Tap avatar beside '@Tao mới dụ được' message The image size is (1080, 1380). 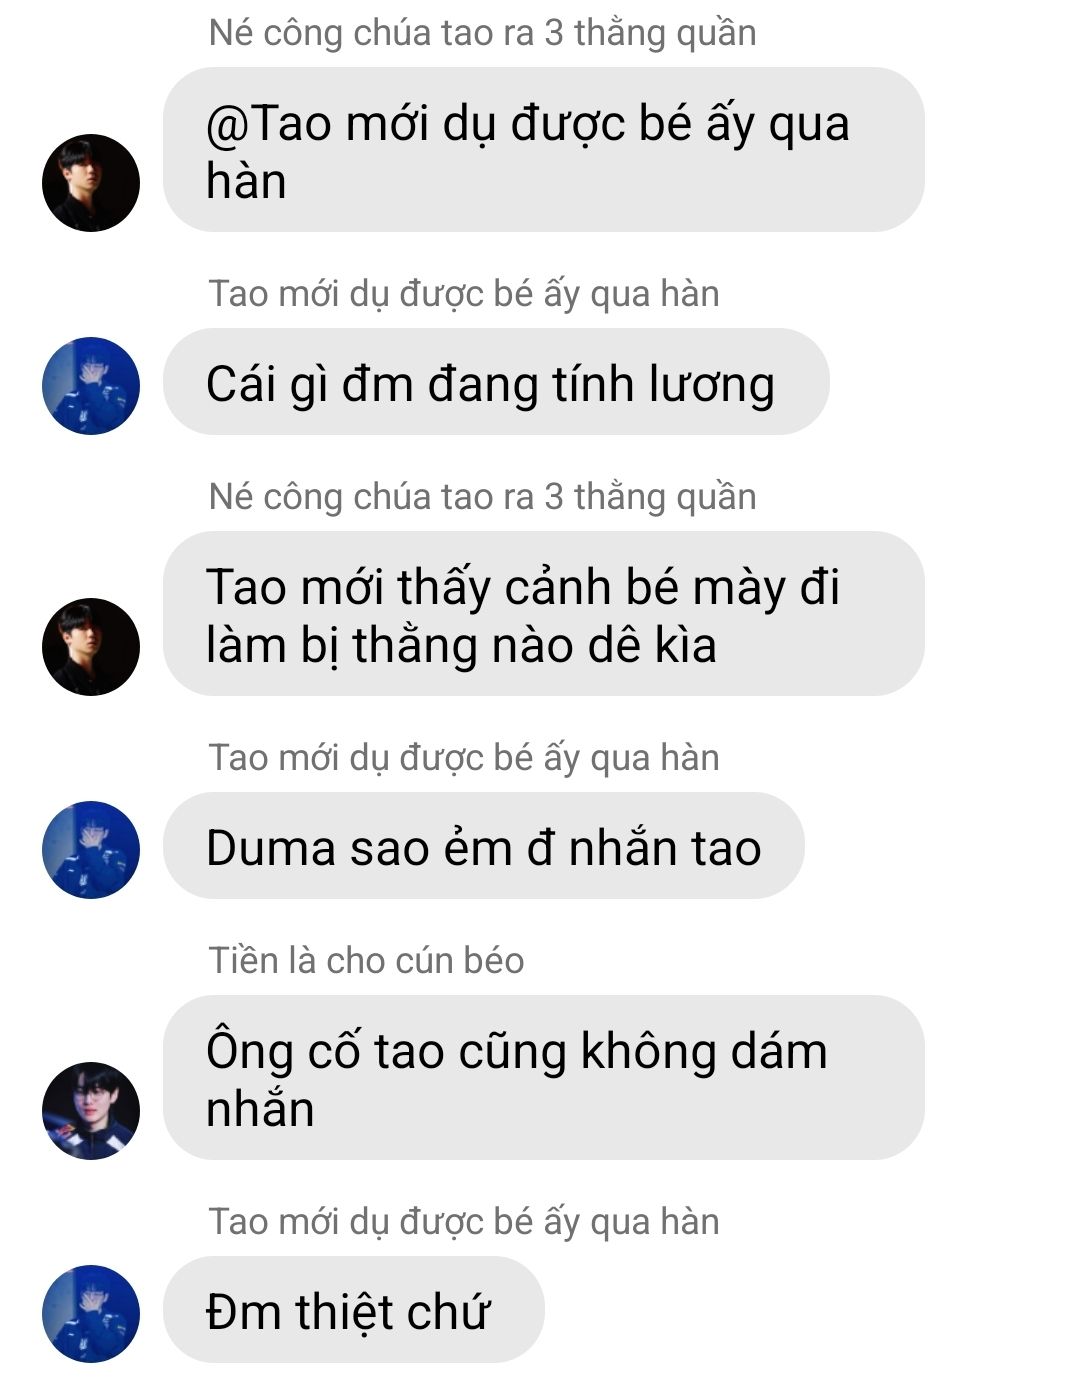[x=91, y=183]
